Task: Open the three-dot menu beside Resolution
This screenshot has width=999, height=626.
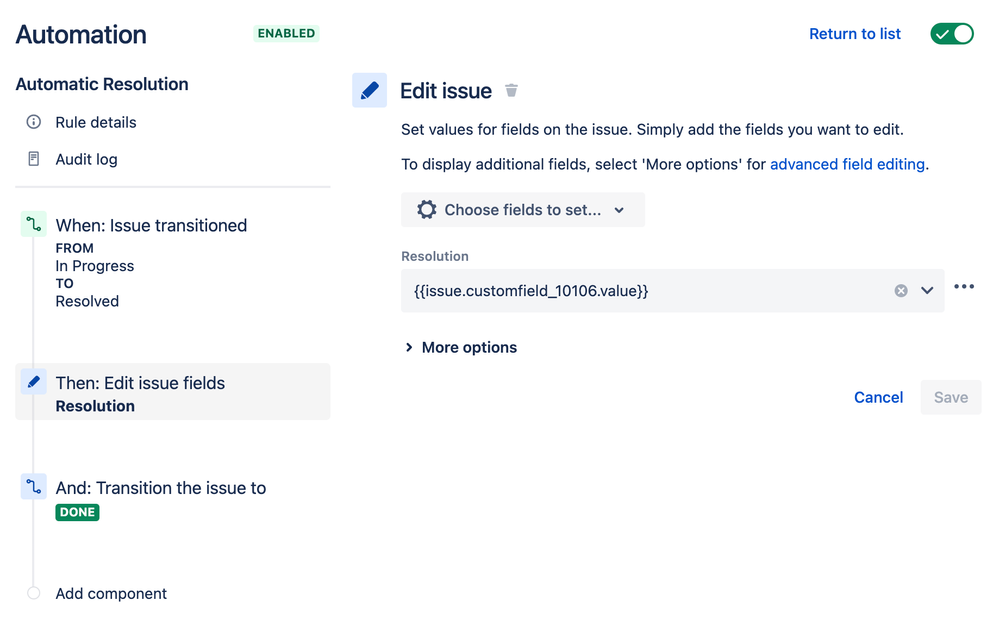Action: click(964, 287)
